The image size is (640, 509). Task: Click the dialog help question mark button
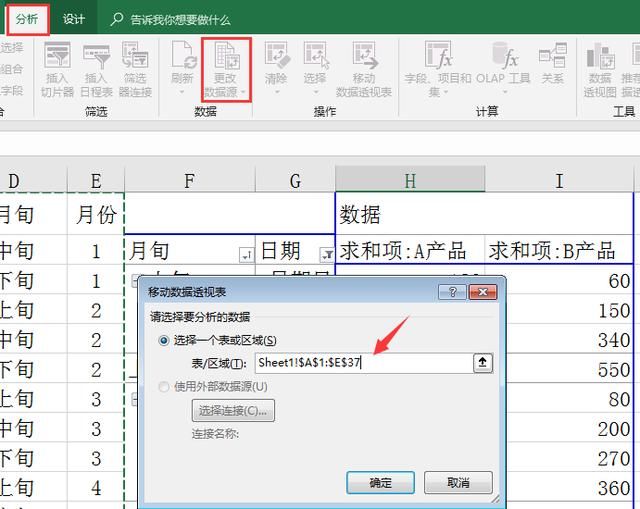(x=452, y=292)
